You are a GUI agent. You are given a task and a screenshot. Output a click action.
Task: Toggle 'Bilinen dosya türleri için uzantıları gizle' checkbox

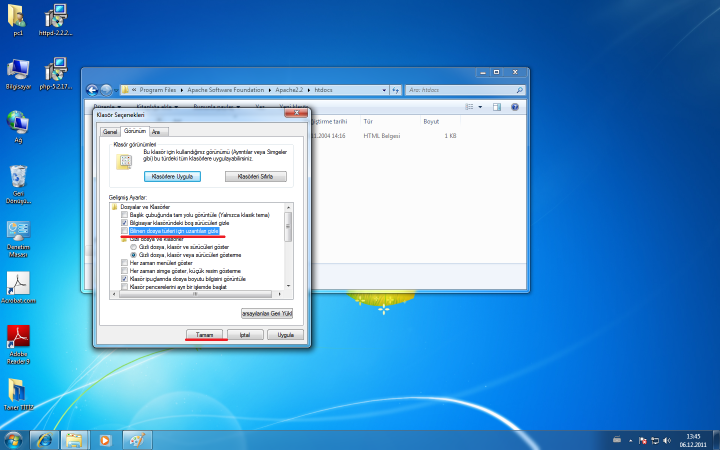point(124,230)
